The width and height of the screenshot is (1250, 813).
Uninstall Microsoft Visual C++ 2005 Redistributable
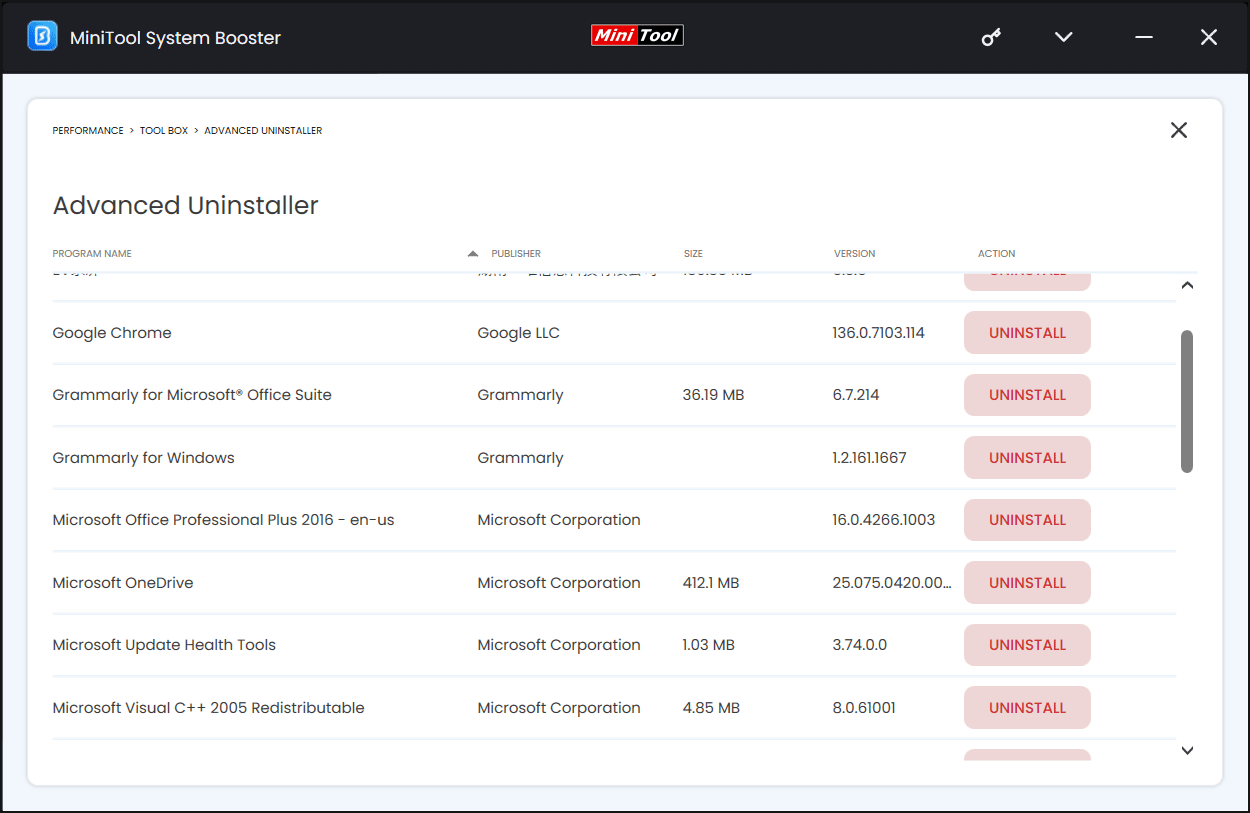click(1027, 708)
